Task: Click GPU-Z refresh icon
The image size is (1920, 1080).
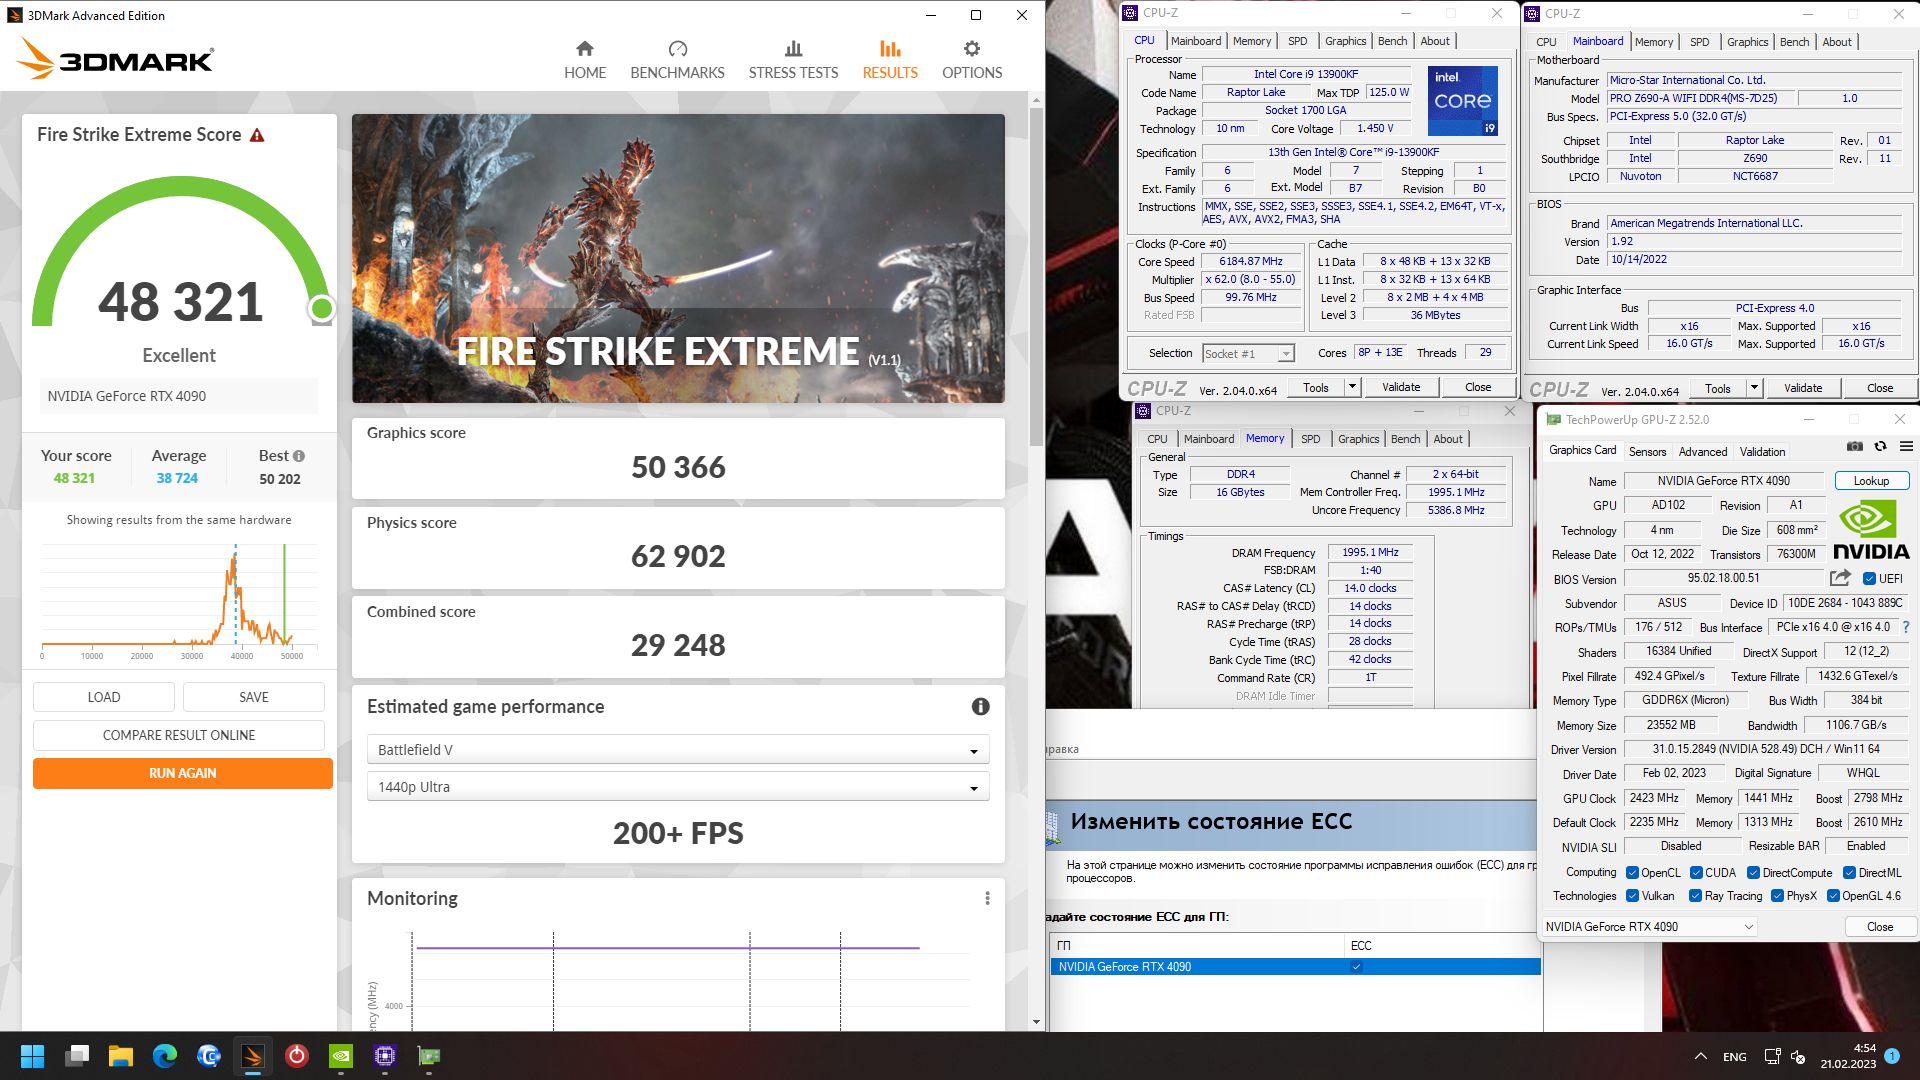Action: (1880, 447)
